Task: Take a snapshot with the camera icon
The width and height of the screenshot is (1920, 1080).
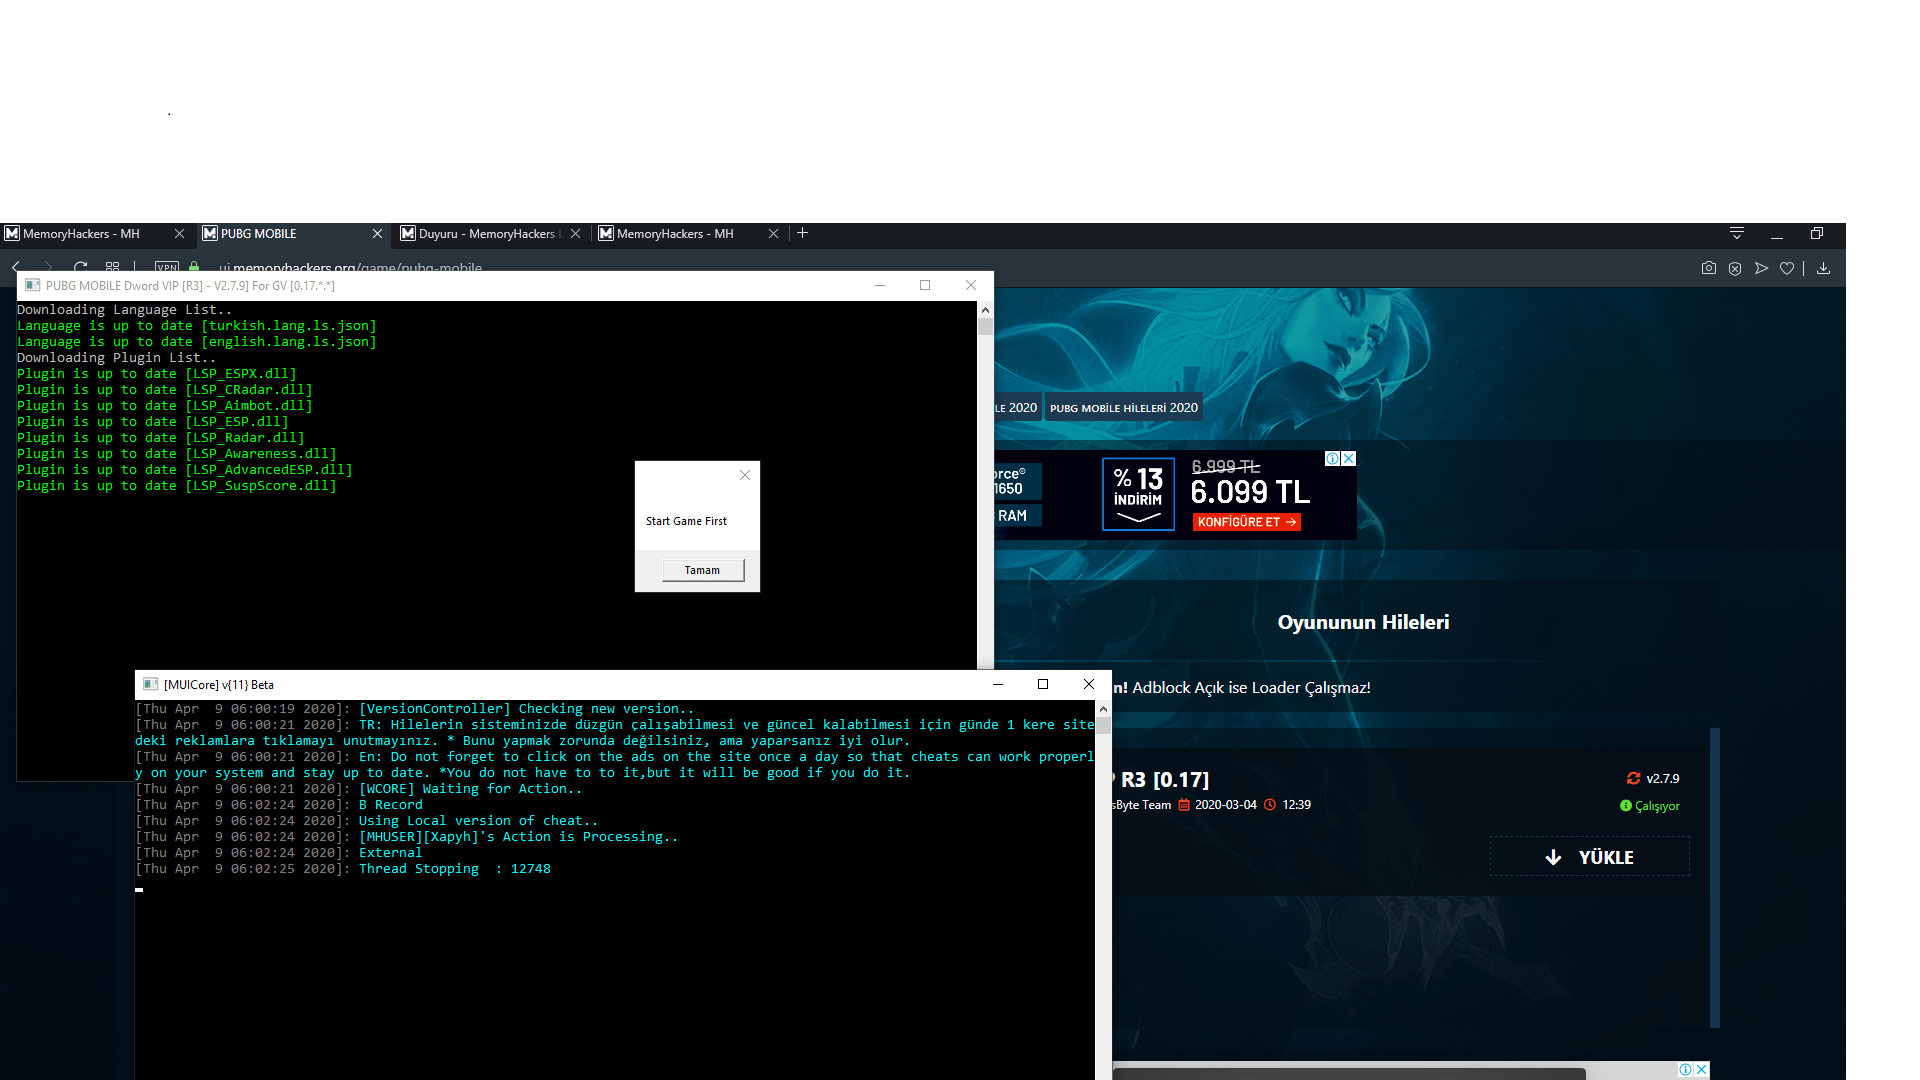Action: 1709,268
